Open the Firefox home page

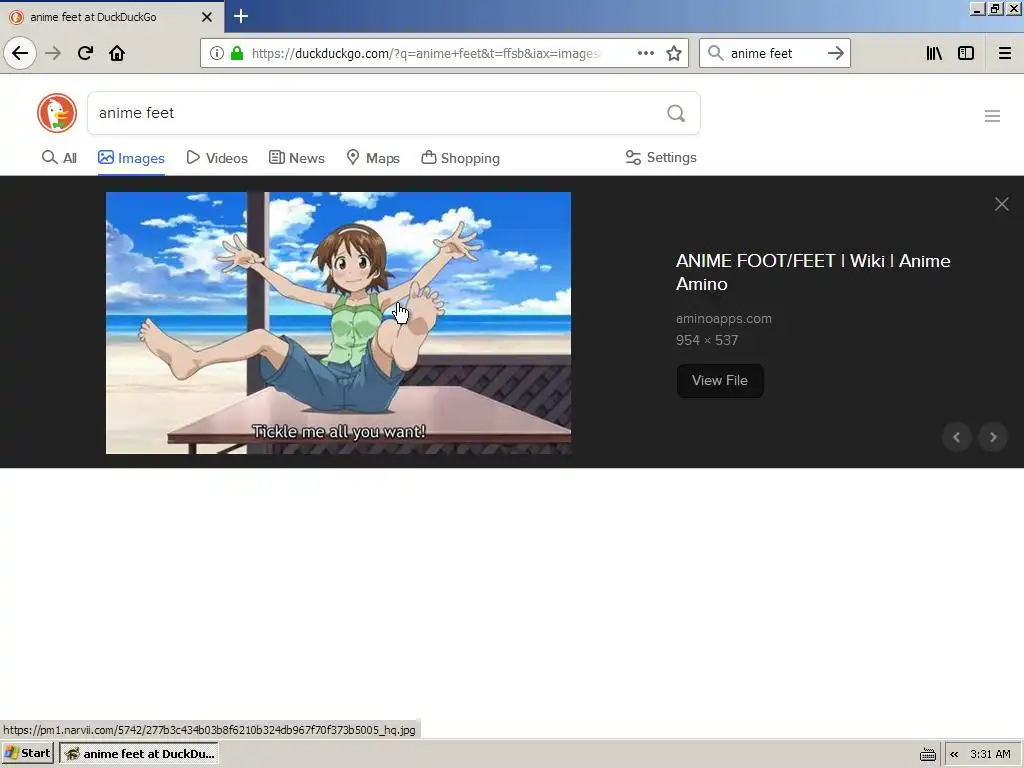pos(117,53)
